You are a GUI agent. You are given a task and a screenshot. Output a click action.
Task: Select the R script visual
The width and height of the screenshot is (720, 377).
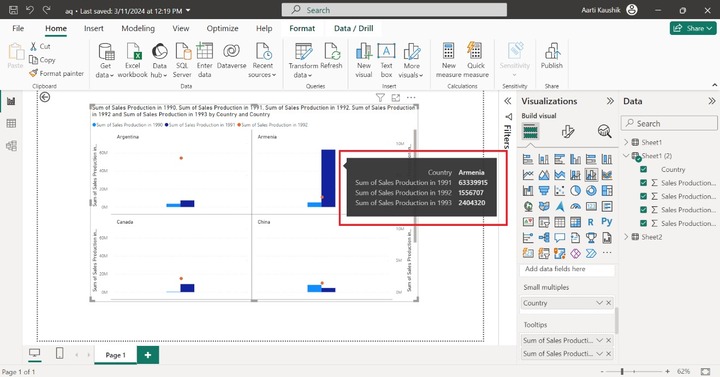[591, 222]
